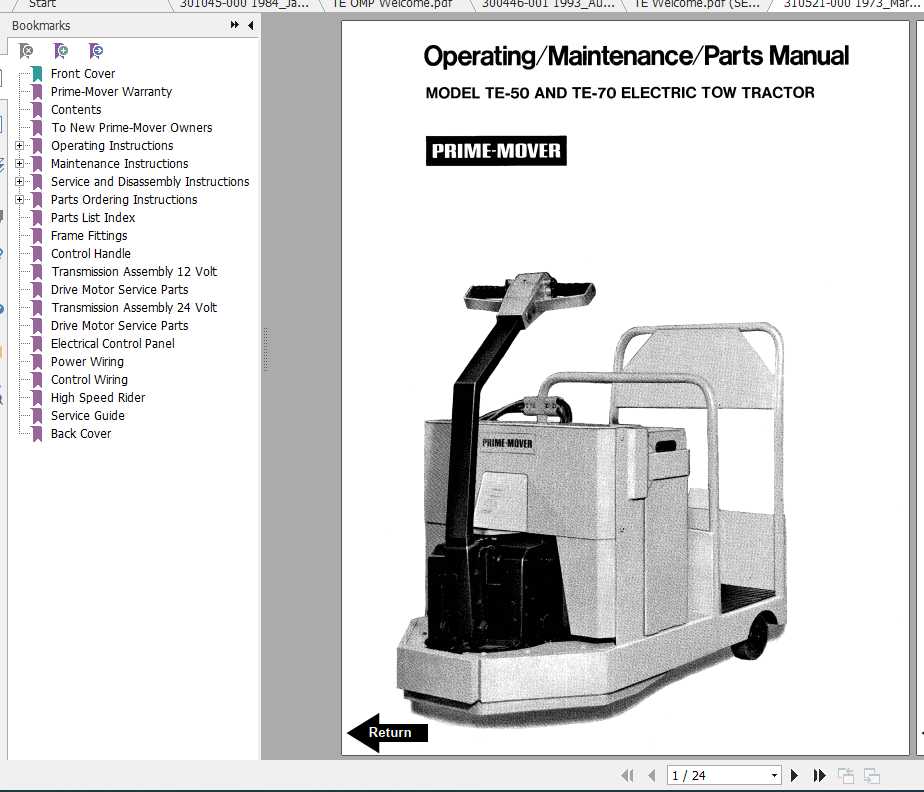
Task: Open the page number dropdown arrow
Action: click(x=775, y=774)
